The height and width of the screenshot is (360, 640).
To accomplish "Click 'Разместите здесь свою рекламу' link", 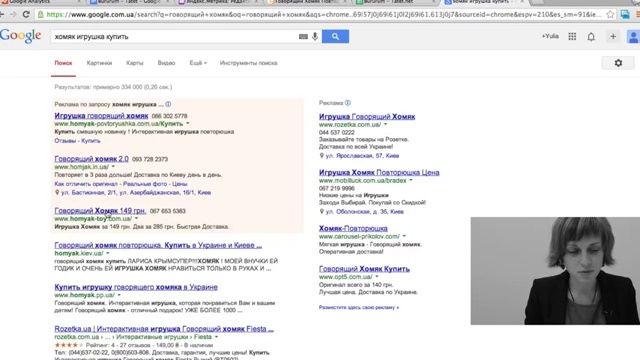I will (x=359, y=307).
